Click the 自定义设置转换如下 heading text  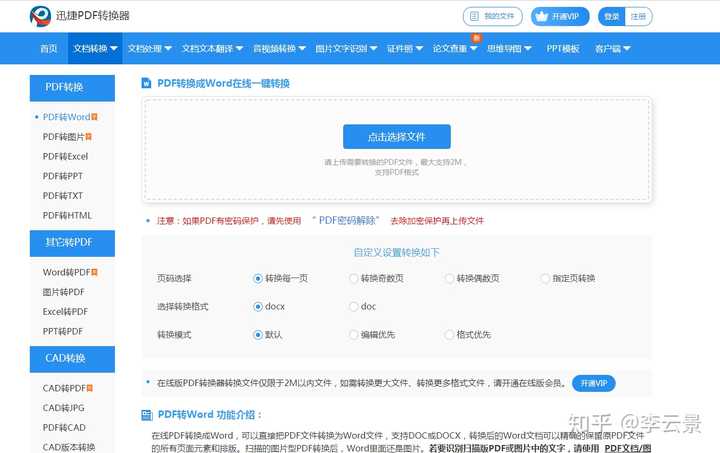[397, 252]
